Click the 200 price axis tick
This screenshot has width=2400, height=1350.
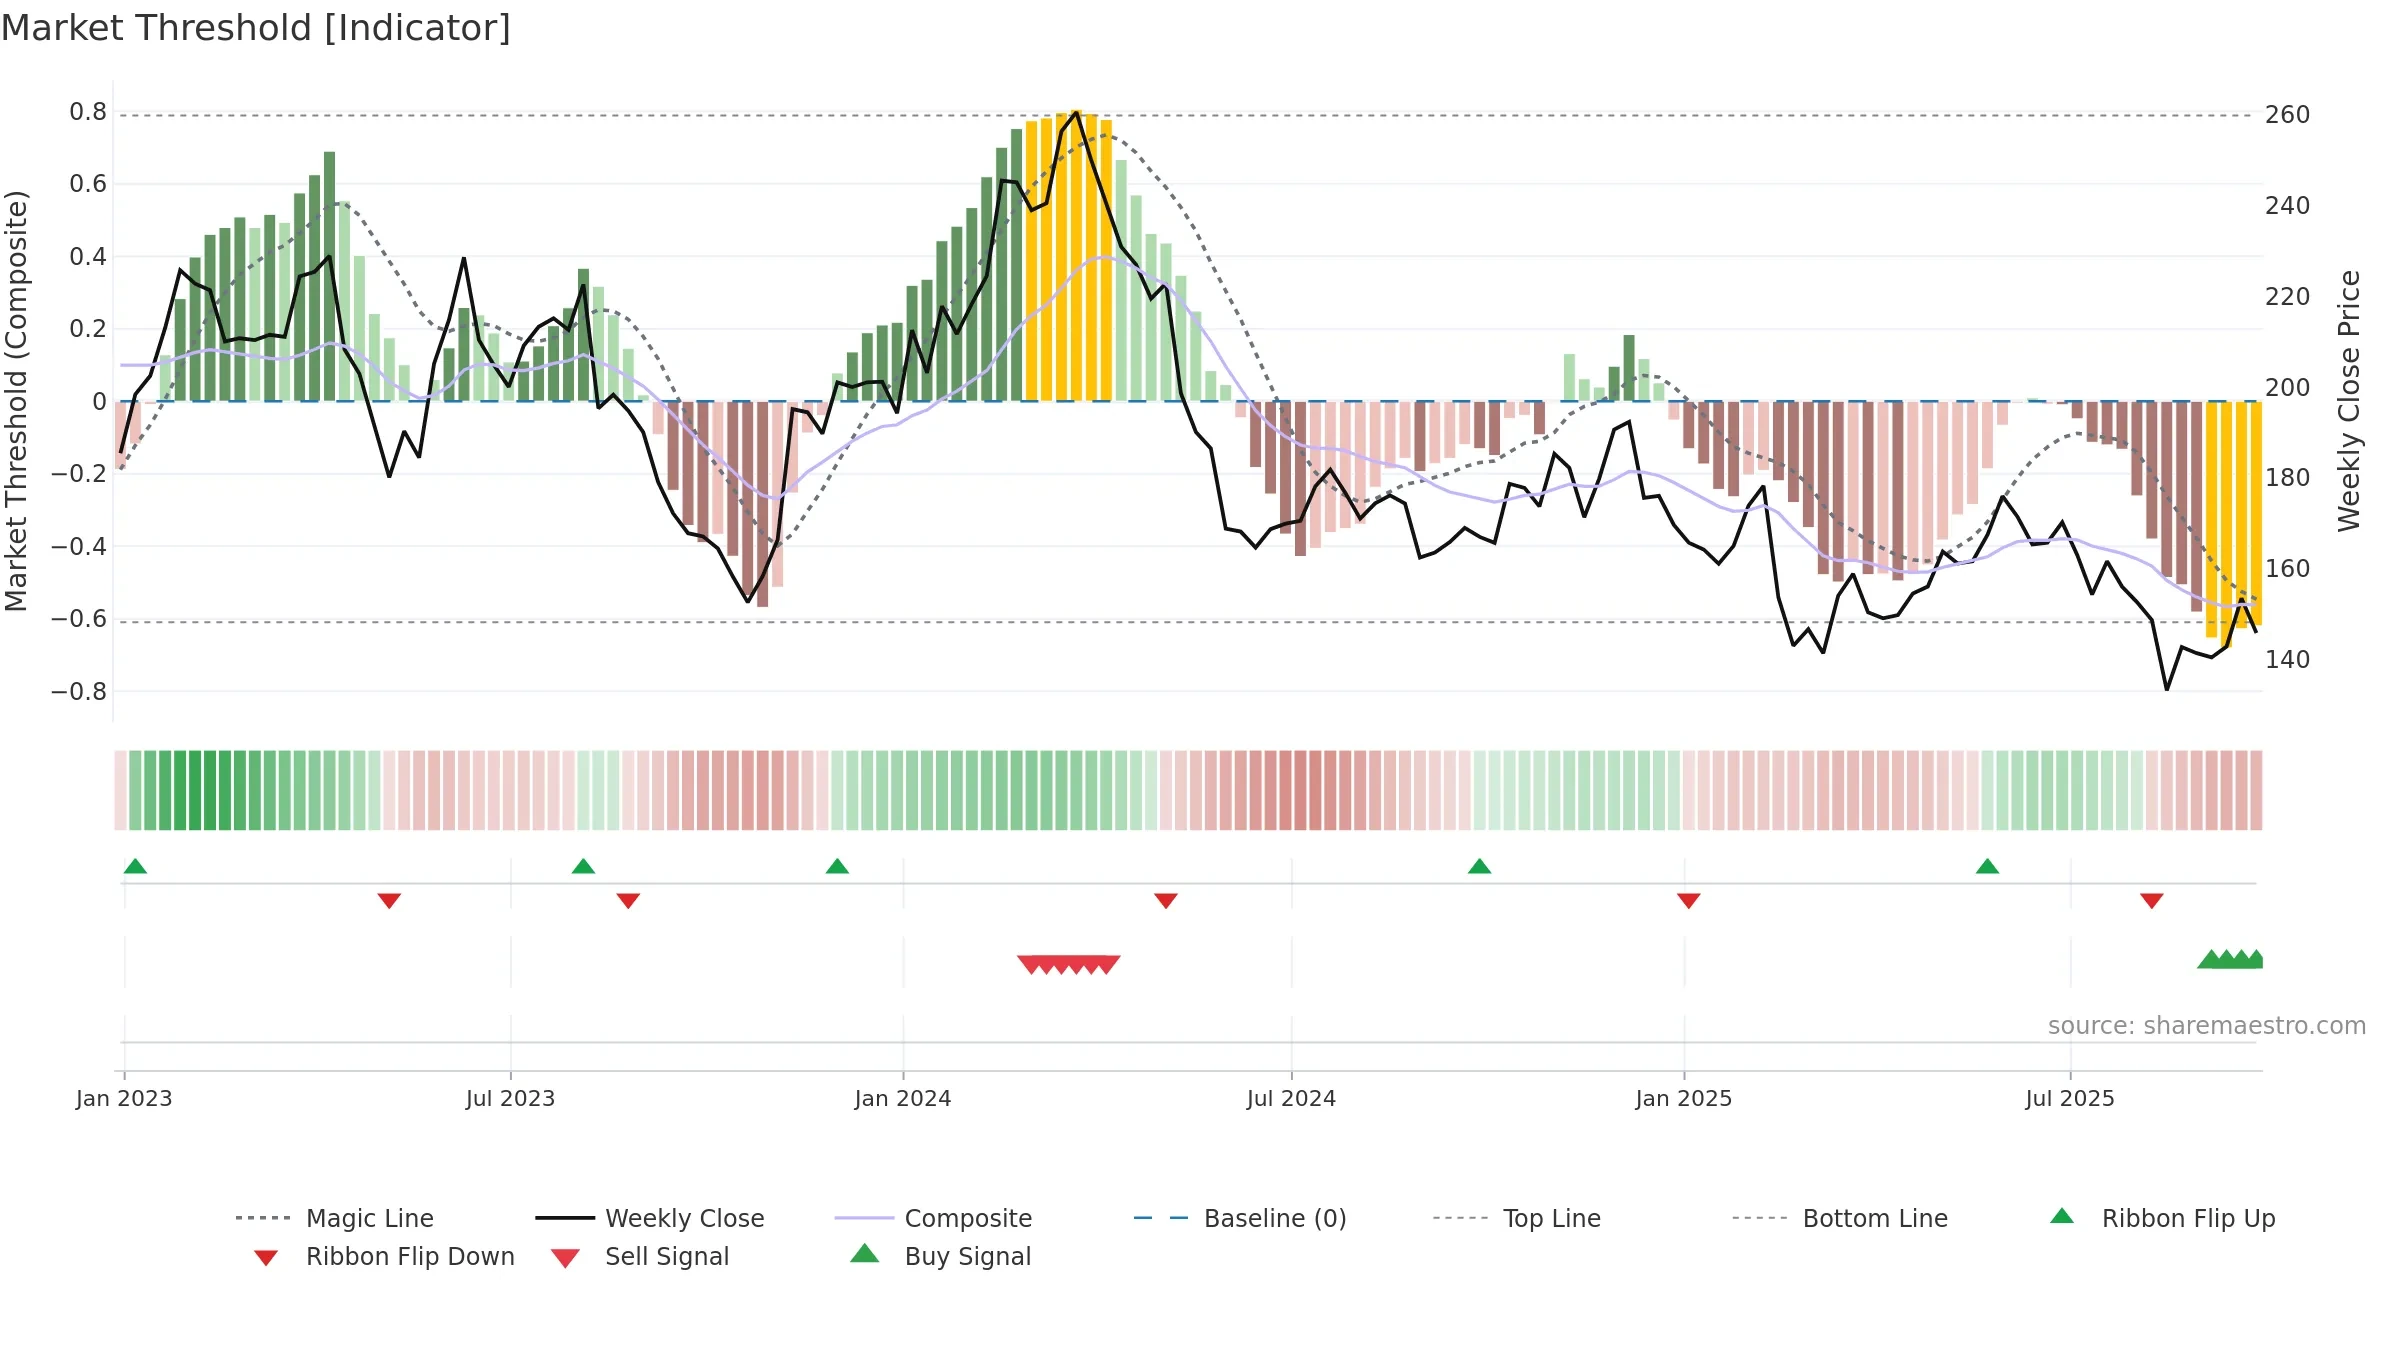2287,387
